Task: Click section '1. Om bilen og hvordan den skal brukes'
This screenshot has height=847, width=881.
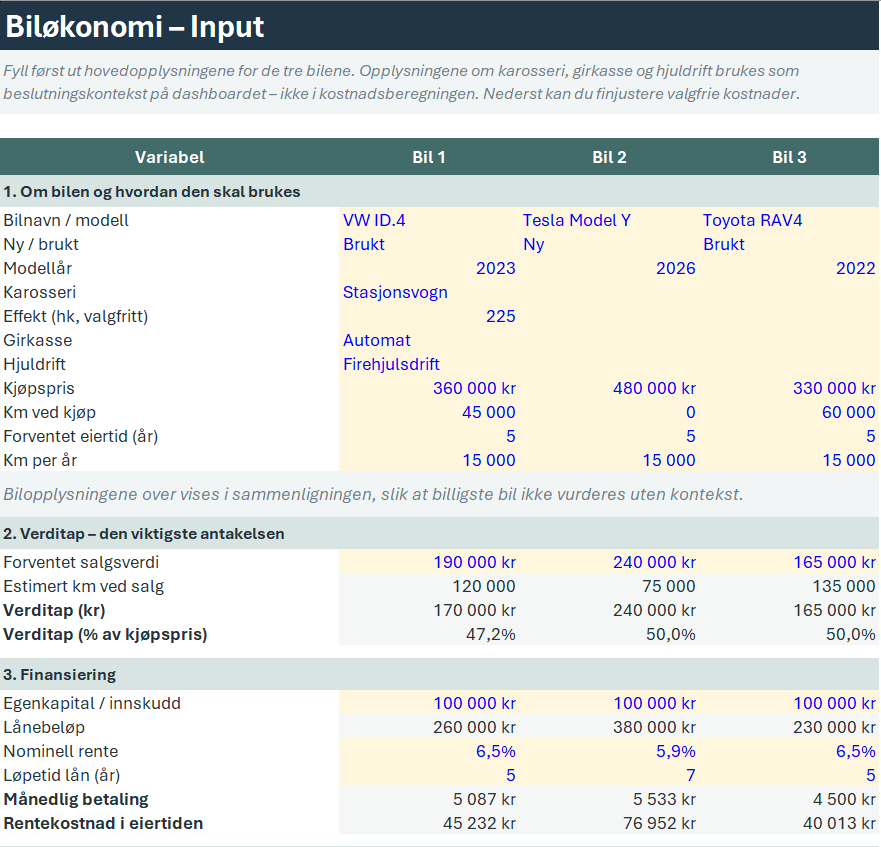Action: 152,192
